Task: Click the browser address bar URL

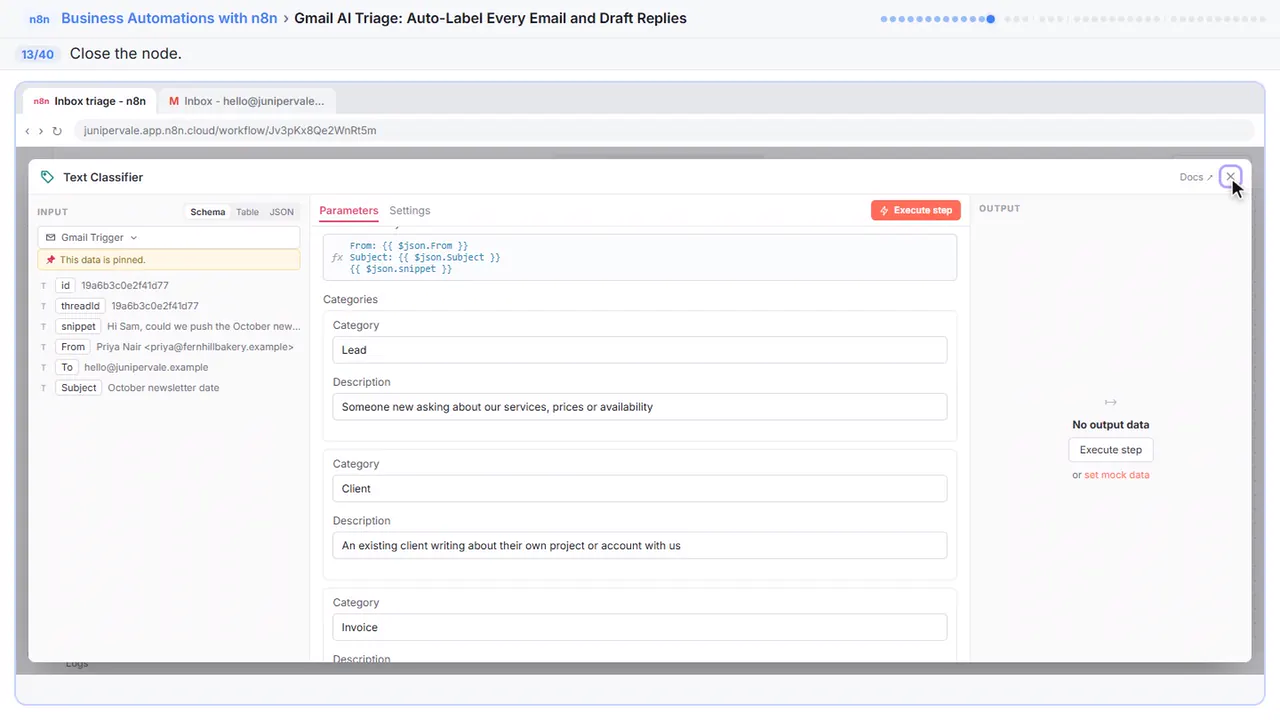Action: tap(230, 131)
